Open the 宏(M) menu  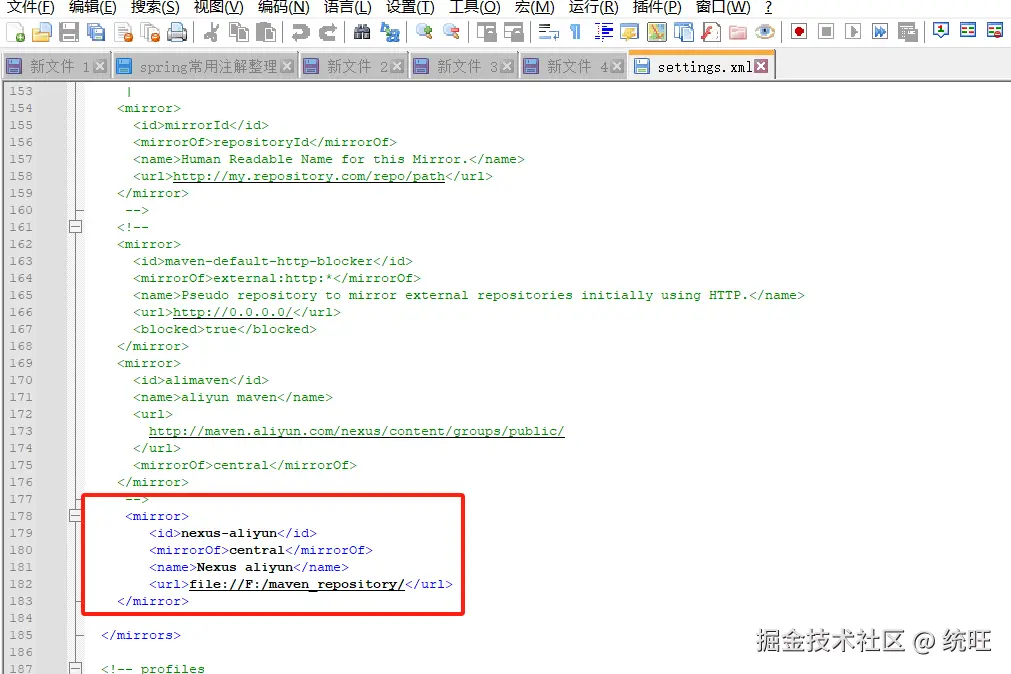pos(535,7)
